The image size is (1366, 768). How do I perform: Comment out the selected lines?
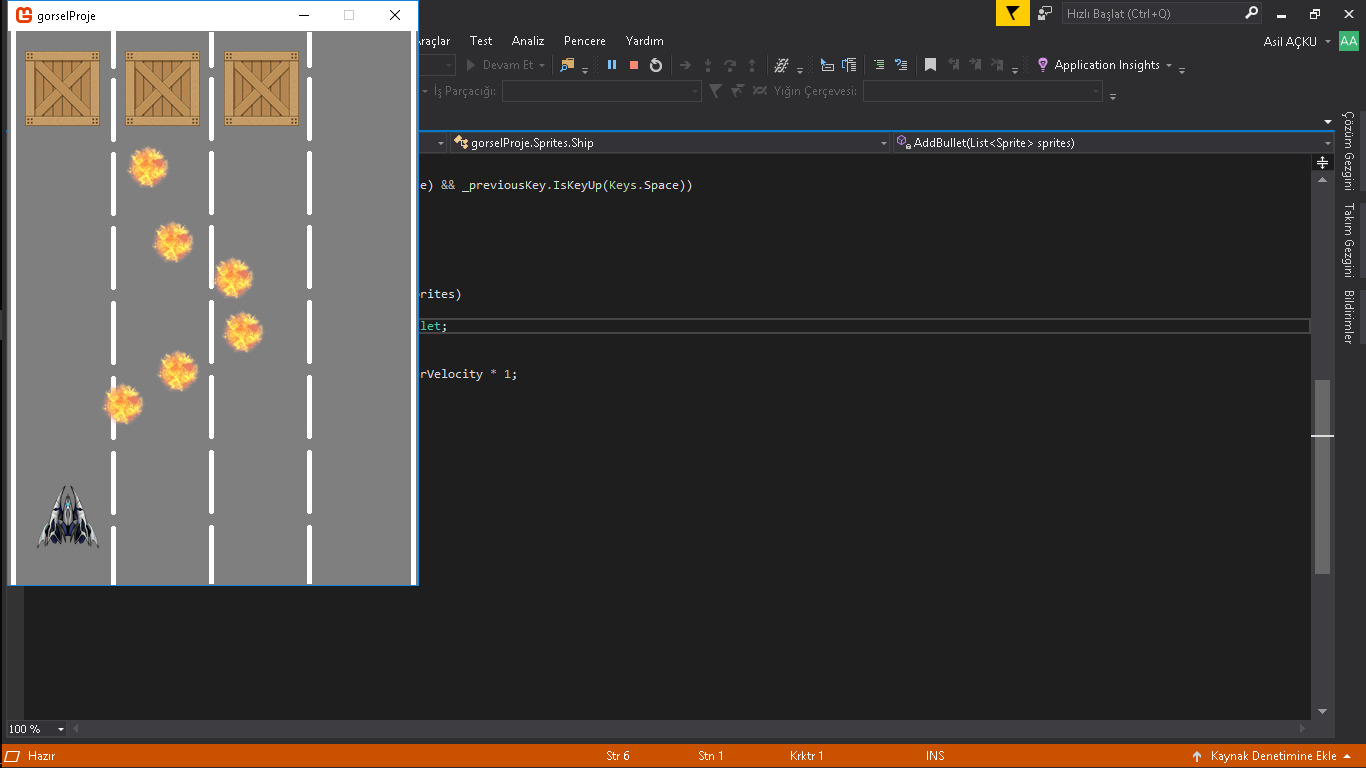(879, 65)
